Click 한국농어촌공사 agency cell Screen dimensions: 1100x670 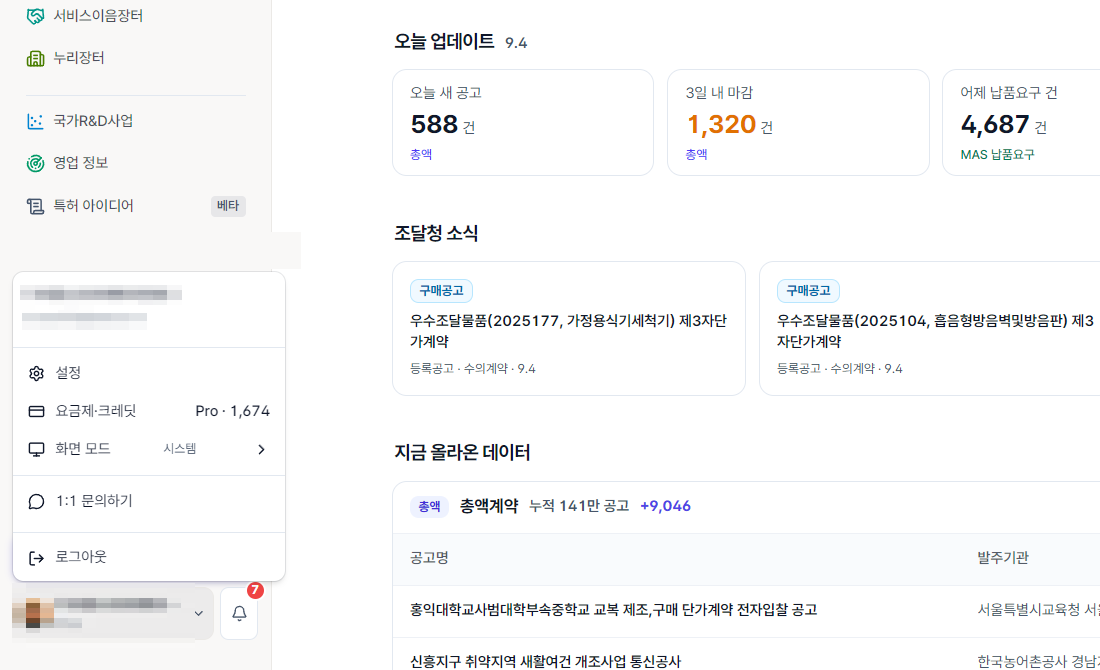tap(1038, 661)
